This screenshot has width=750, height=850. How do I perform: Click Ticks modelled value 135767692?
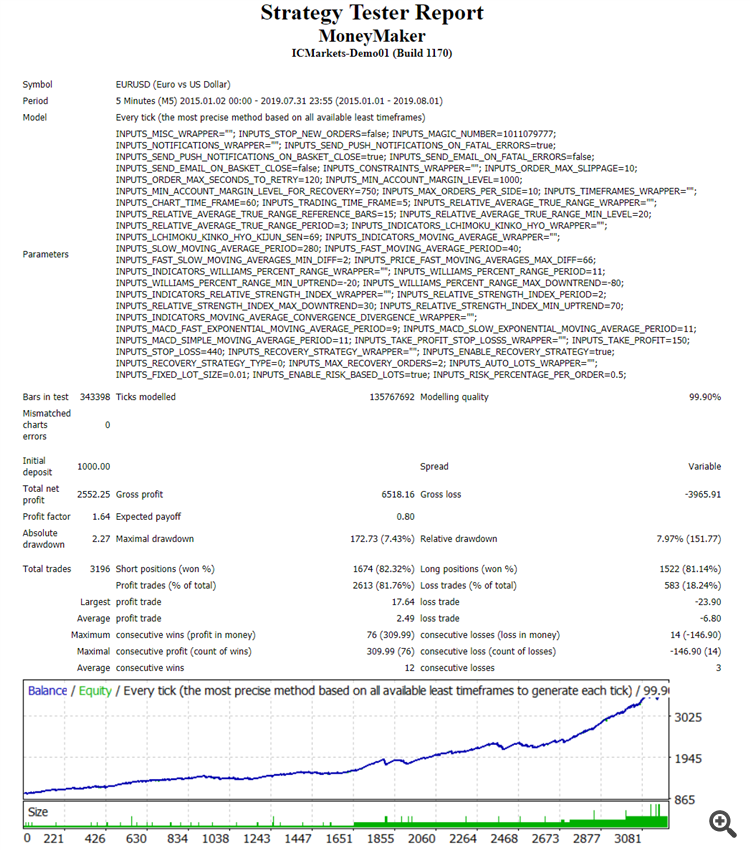(392, 397)
